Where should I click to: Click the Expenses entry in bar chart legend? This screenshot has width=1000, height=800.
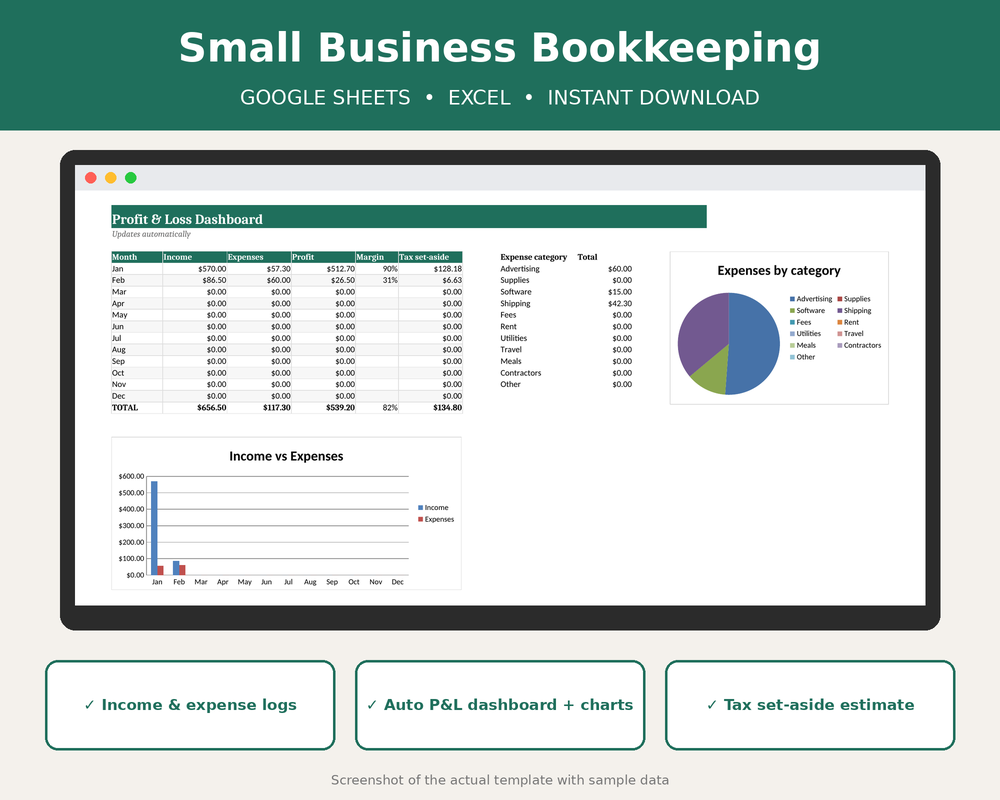[436, 519]
